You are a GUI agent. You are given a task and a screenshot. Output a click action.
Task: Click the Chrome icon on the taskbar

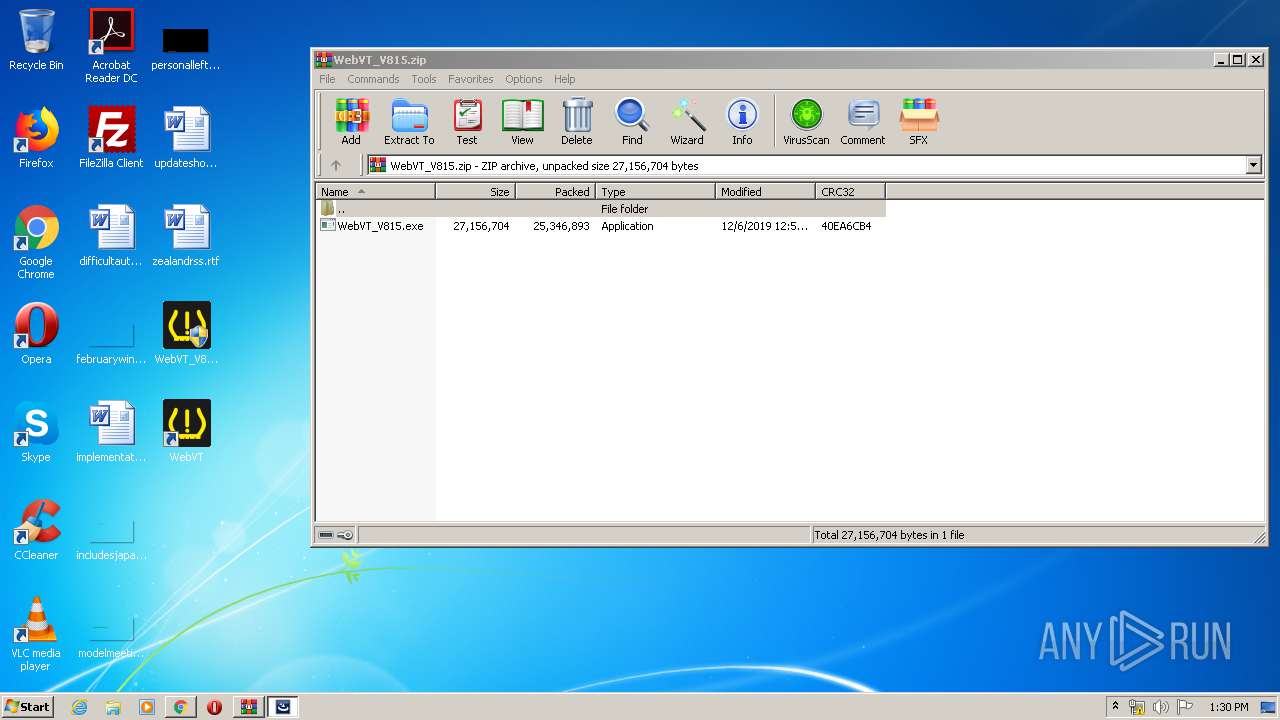(x=180, y=707)
